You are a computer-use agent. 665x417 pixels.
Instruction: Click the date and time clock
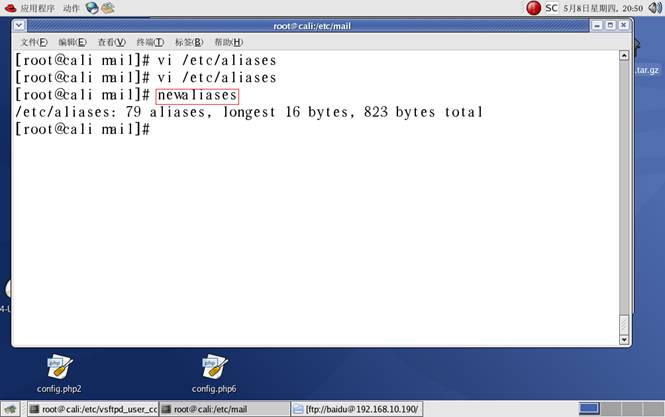coord(604,8)
